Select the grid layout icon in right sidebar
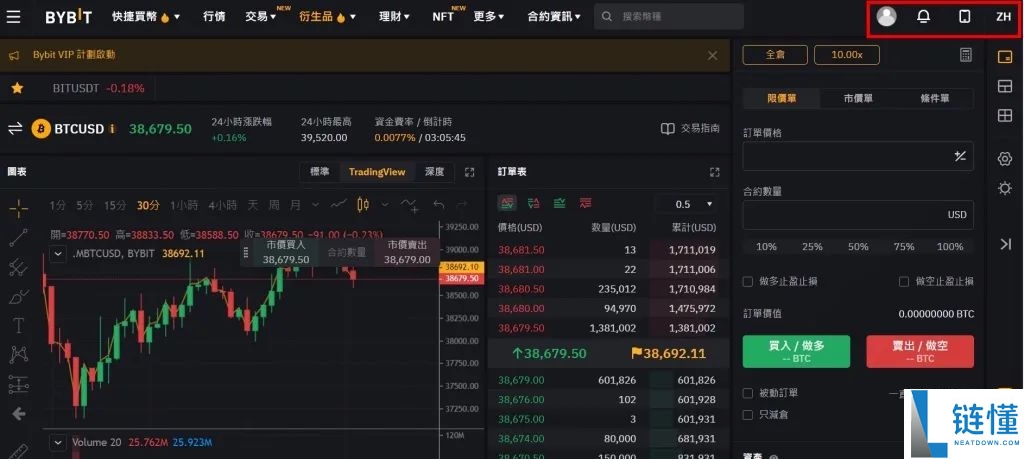Screen dimensions: 1024x459 coord(1005,116)
